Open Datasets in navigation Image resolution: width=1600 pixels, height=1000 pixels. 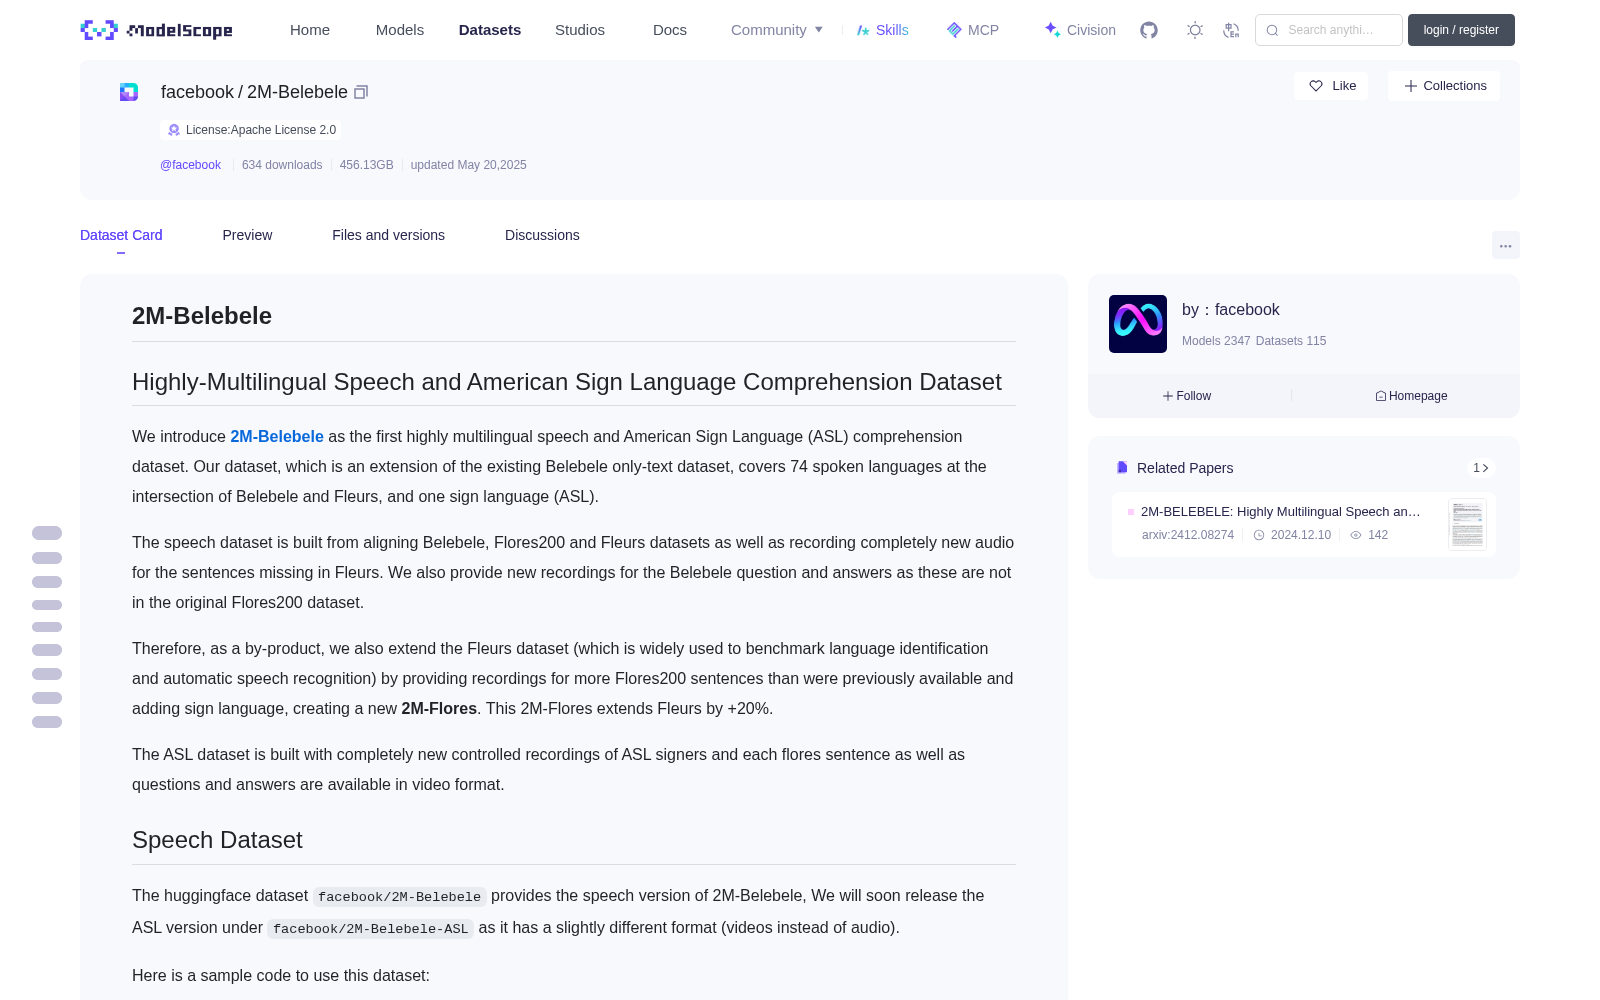[490, 30]
